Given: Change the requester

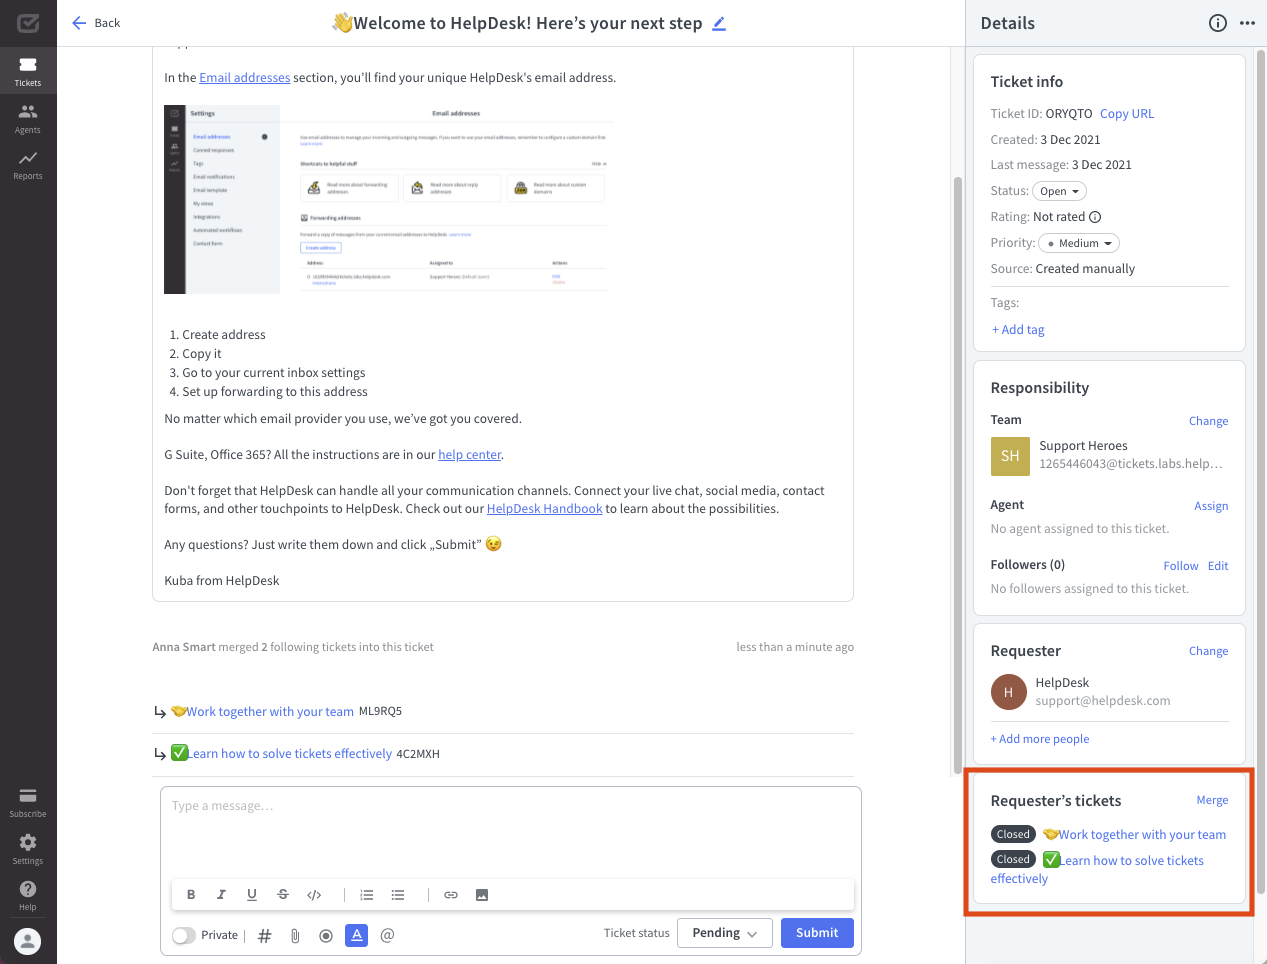Looking at the screenshot, I should pos(1208,651).
